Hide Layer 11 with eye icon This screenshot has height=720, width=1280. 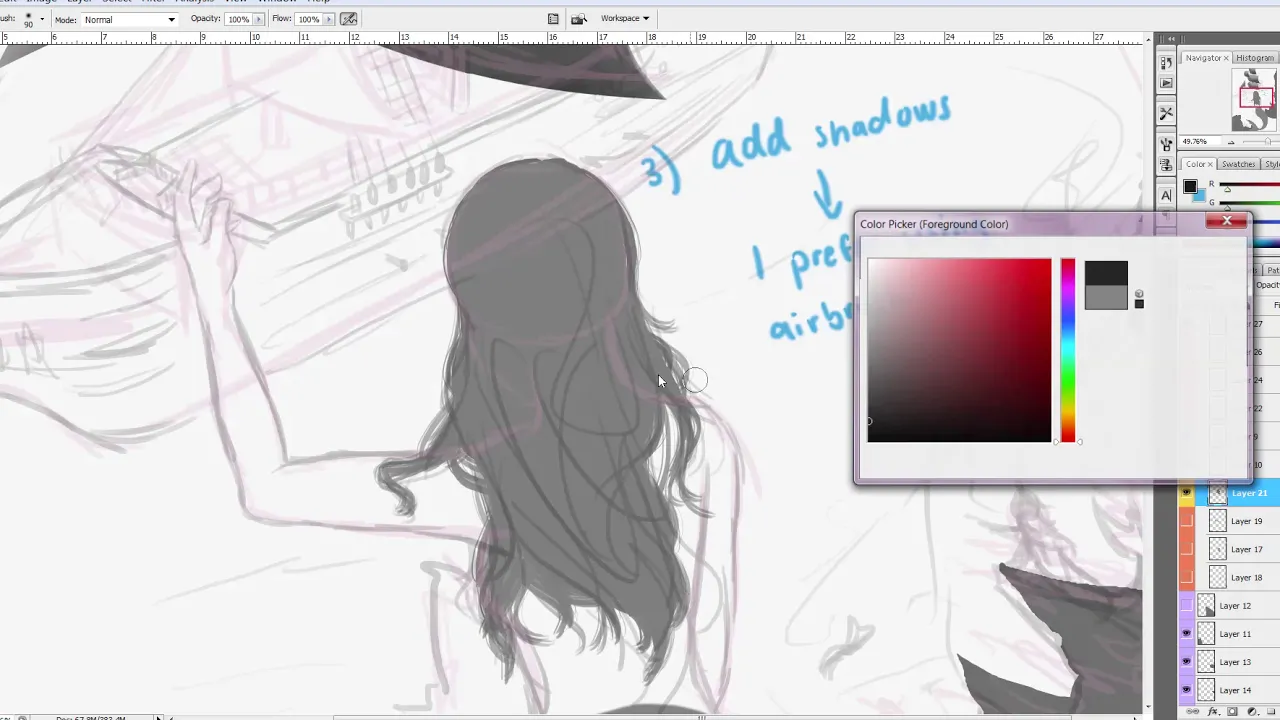[x=1187, y=633]
